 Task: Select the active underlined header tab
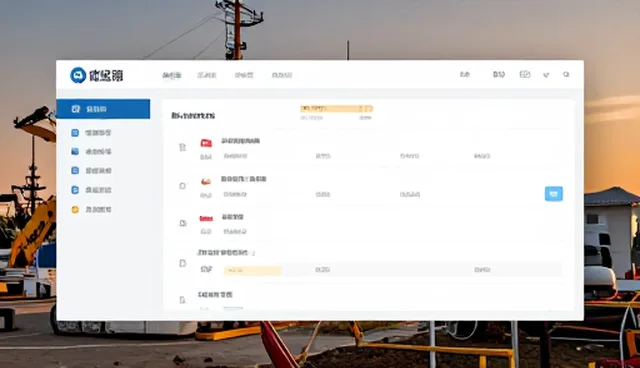172,75
